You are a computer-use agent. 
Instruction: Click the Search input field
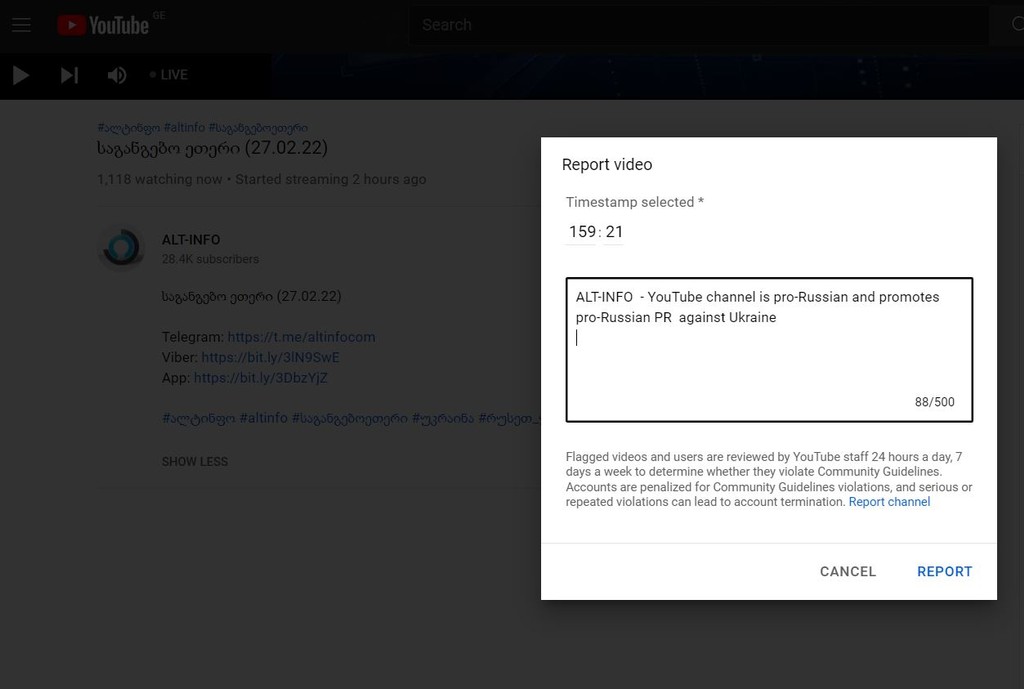coord(699,25)
